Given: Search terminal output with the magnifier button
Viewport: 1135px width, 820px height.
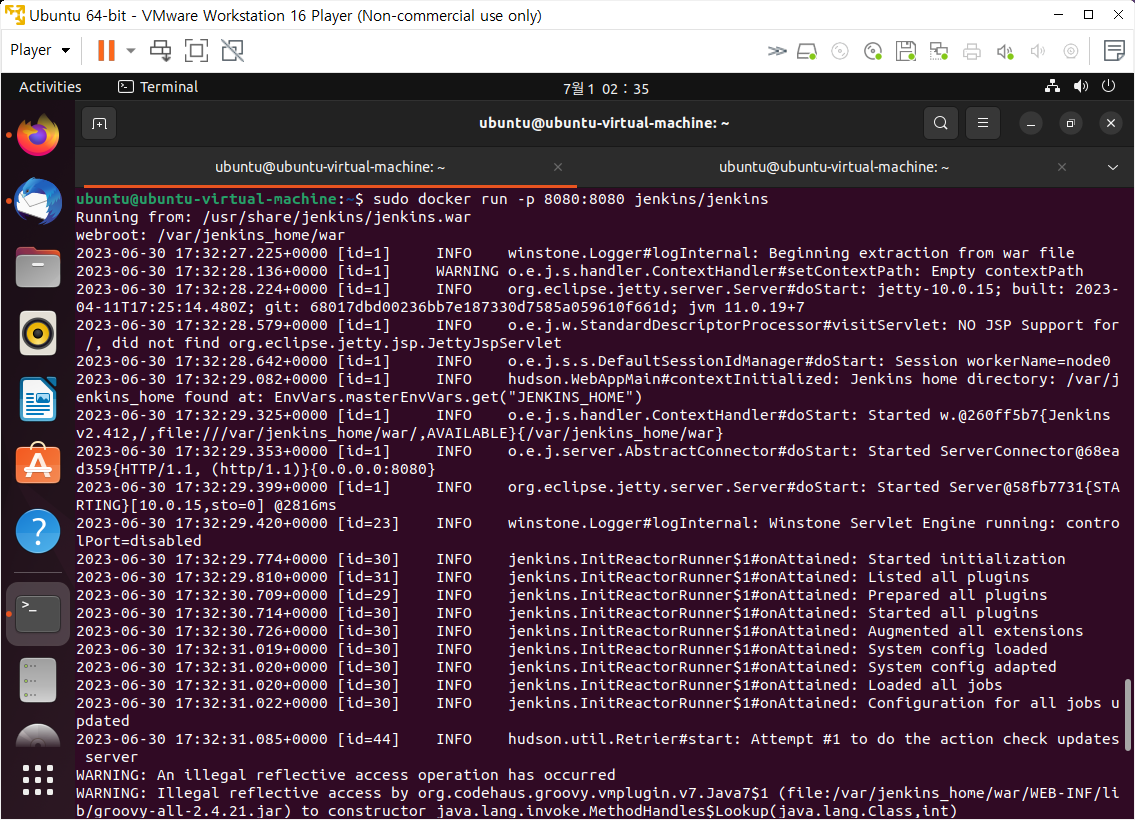Looking at the screenshot, I should pos(940,123).
